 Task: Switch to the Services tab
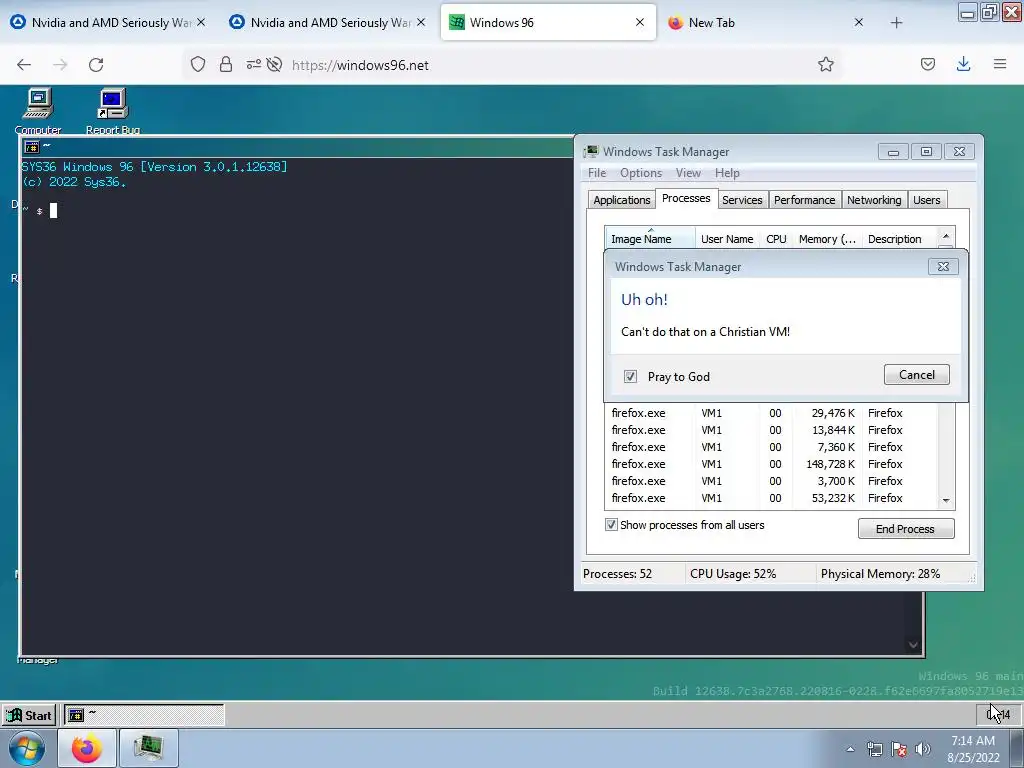coord(742,200)
